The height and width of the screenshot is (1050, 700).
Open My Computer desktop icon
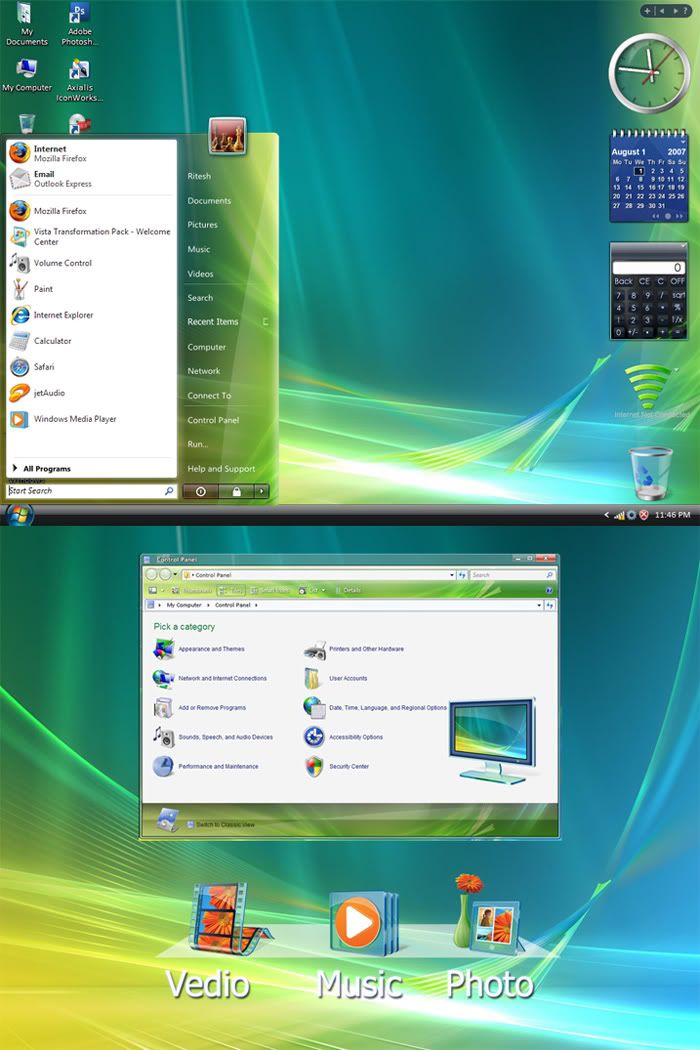point(26,75)
